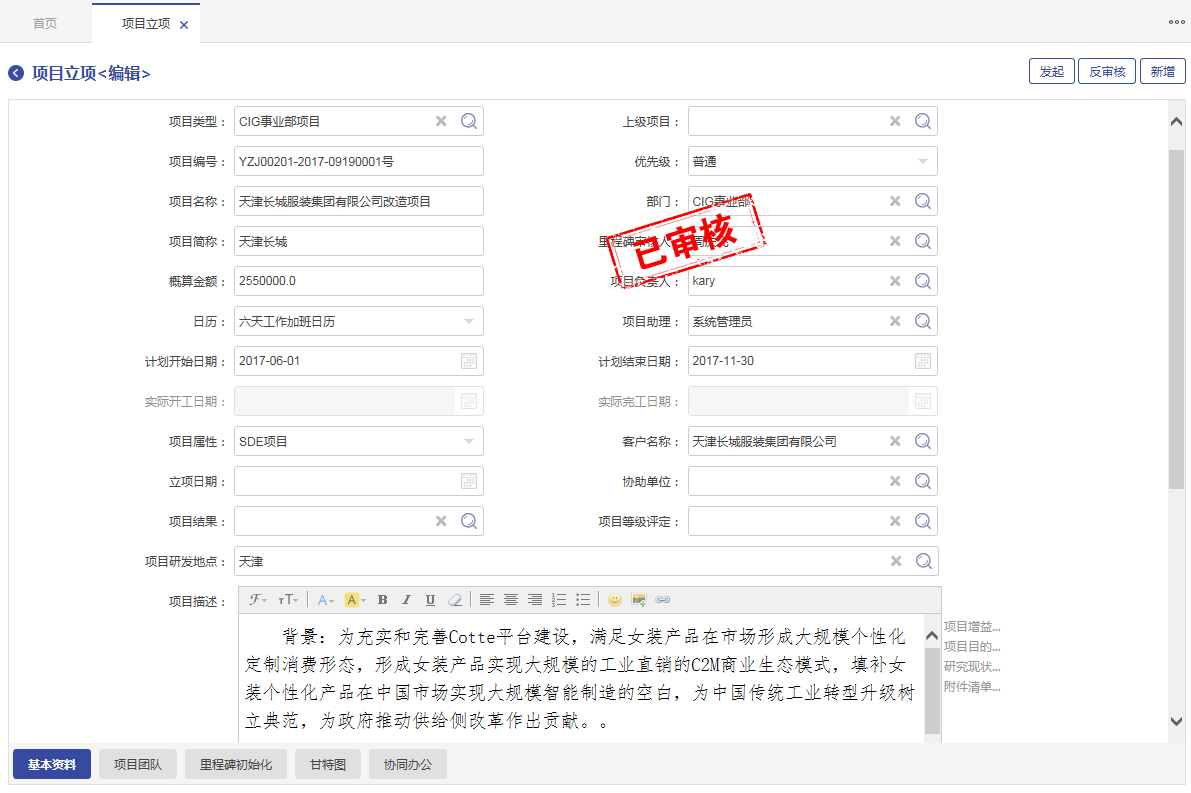Insert an image into project description
This screenshot has height=793, width=1191.
click(638, 600)
